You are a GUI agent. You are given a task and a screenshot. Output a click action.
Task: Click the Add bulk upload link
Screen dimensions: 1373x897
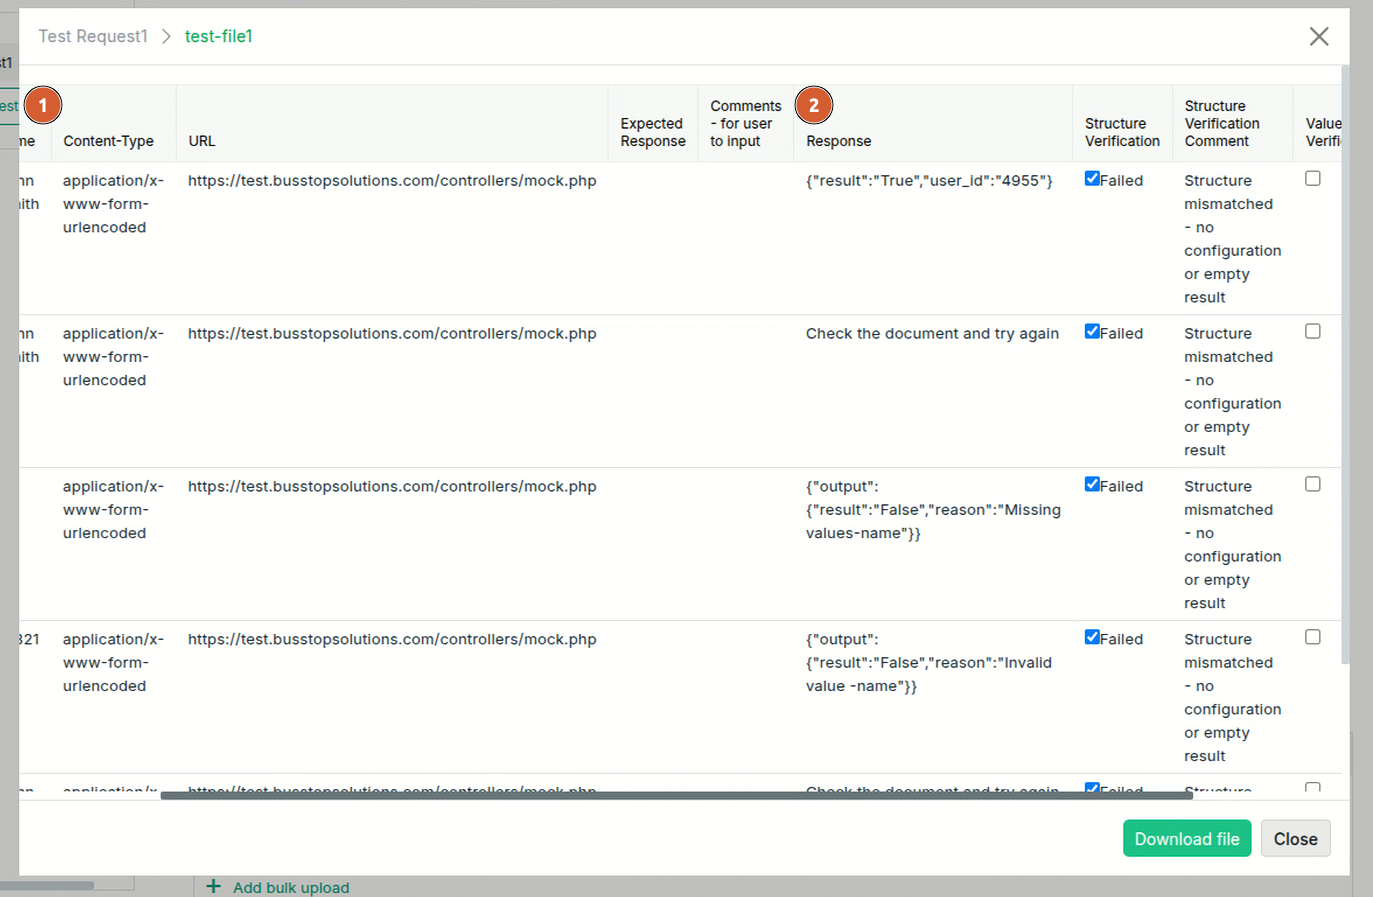[291, 887]
